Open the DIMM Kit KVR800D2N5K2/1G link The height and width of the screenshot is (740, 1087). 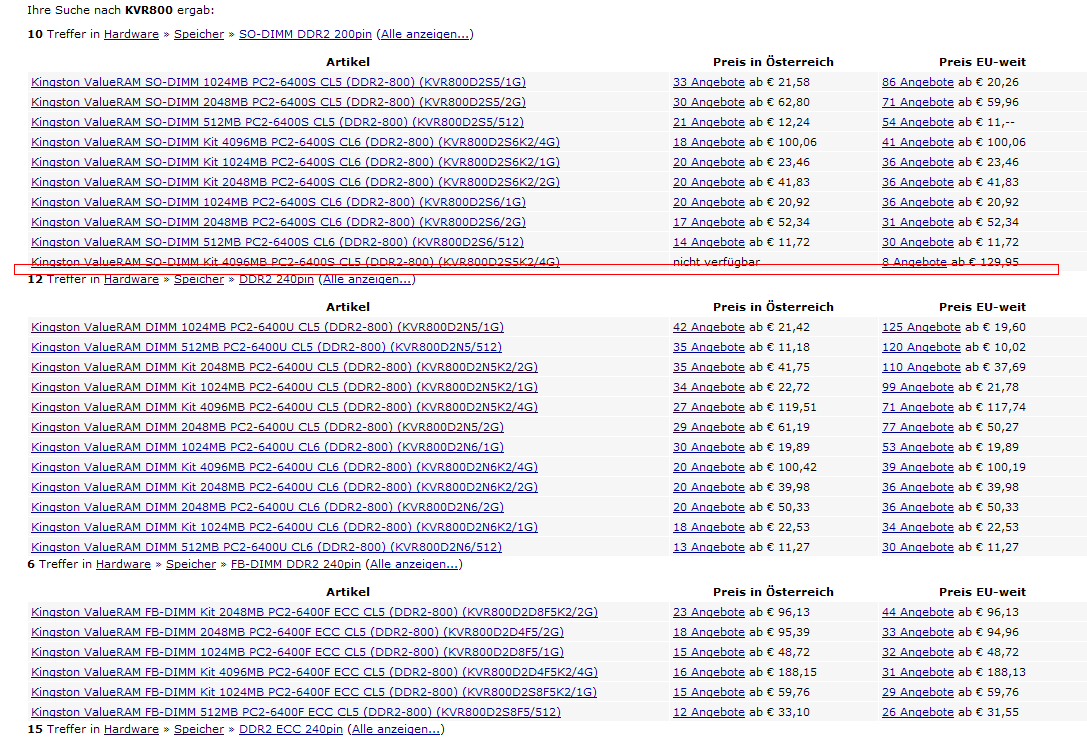[284, 388]
